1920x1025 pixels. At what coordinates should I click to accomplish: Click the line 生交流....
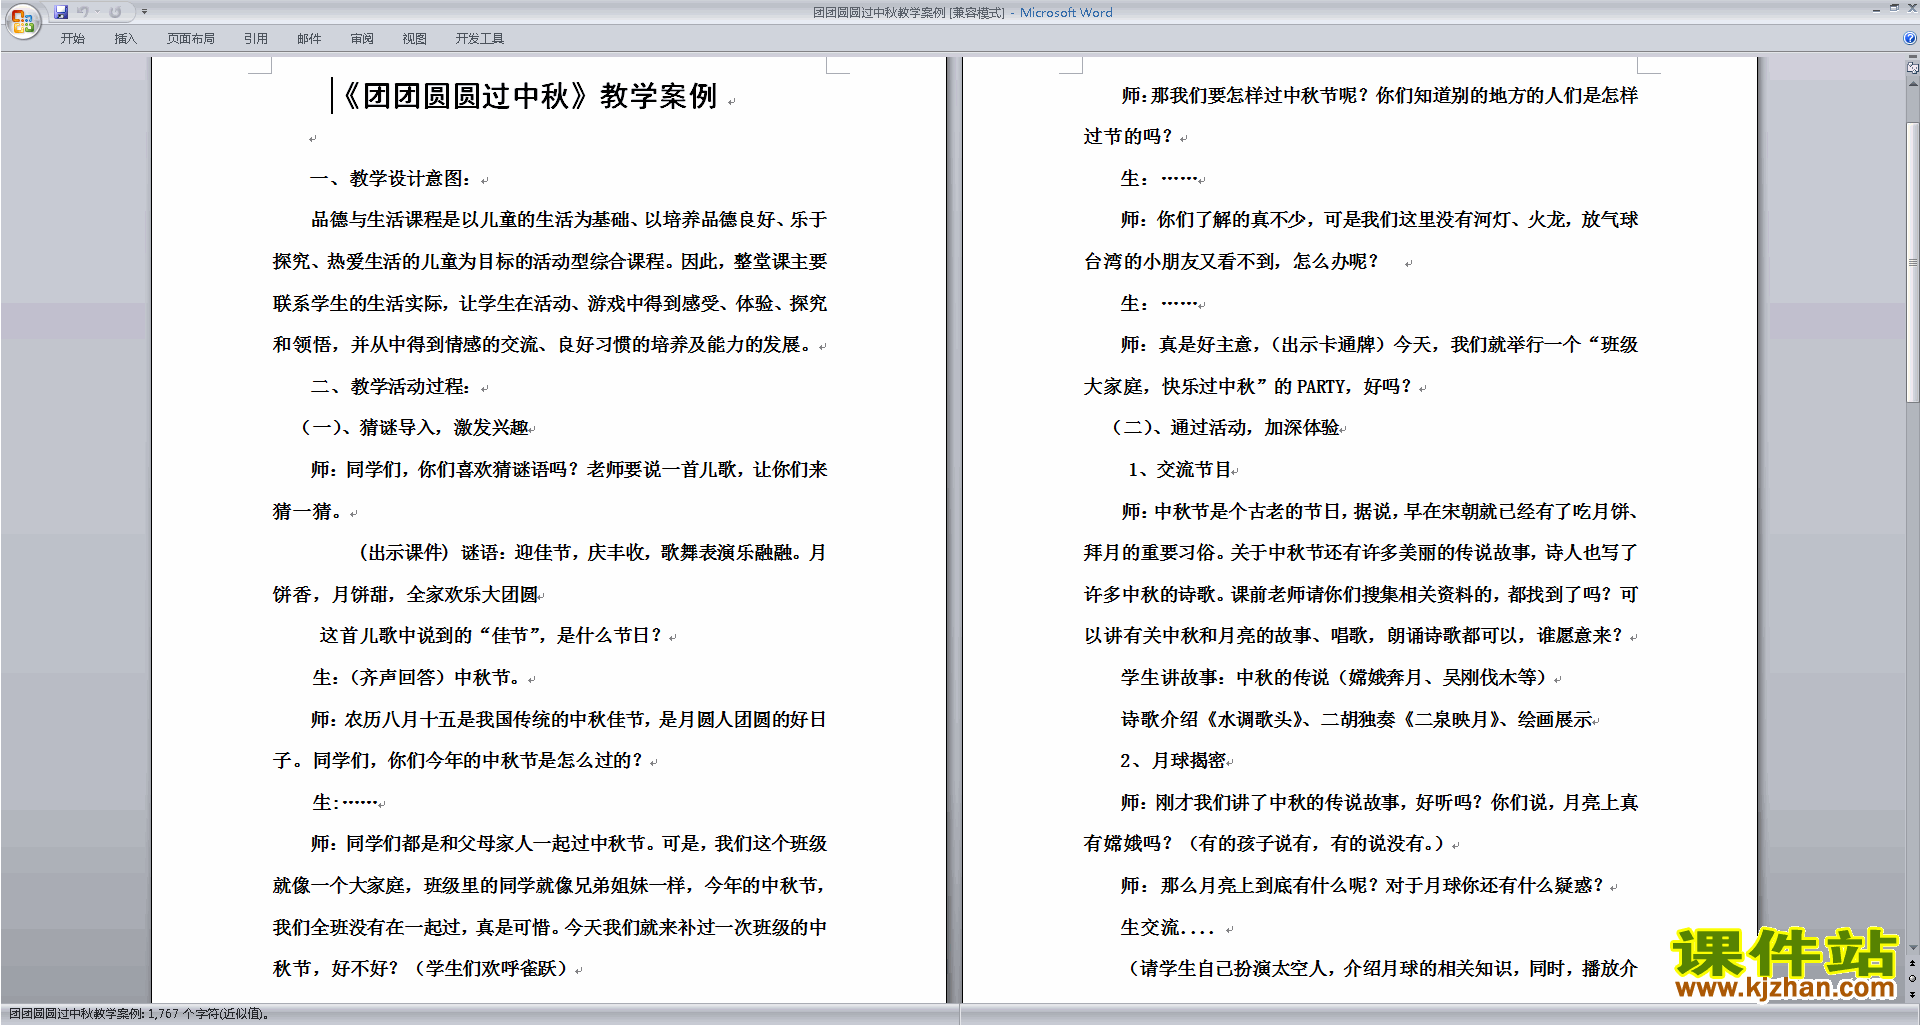[1167, 928]
